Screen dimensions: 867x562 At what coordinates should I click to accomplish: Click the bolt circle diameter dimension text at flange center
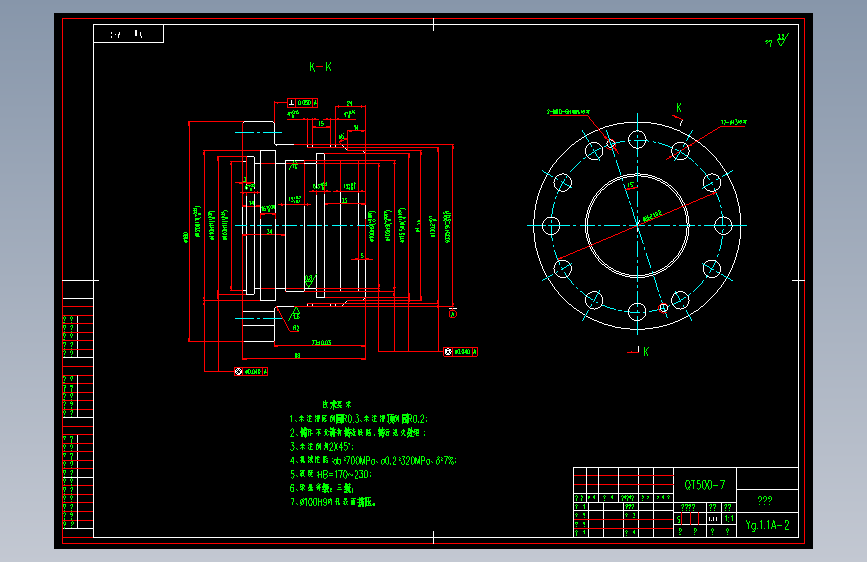[652, 216]
